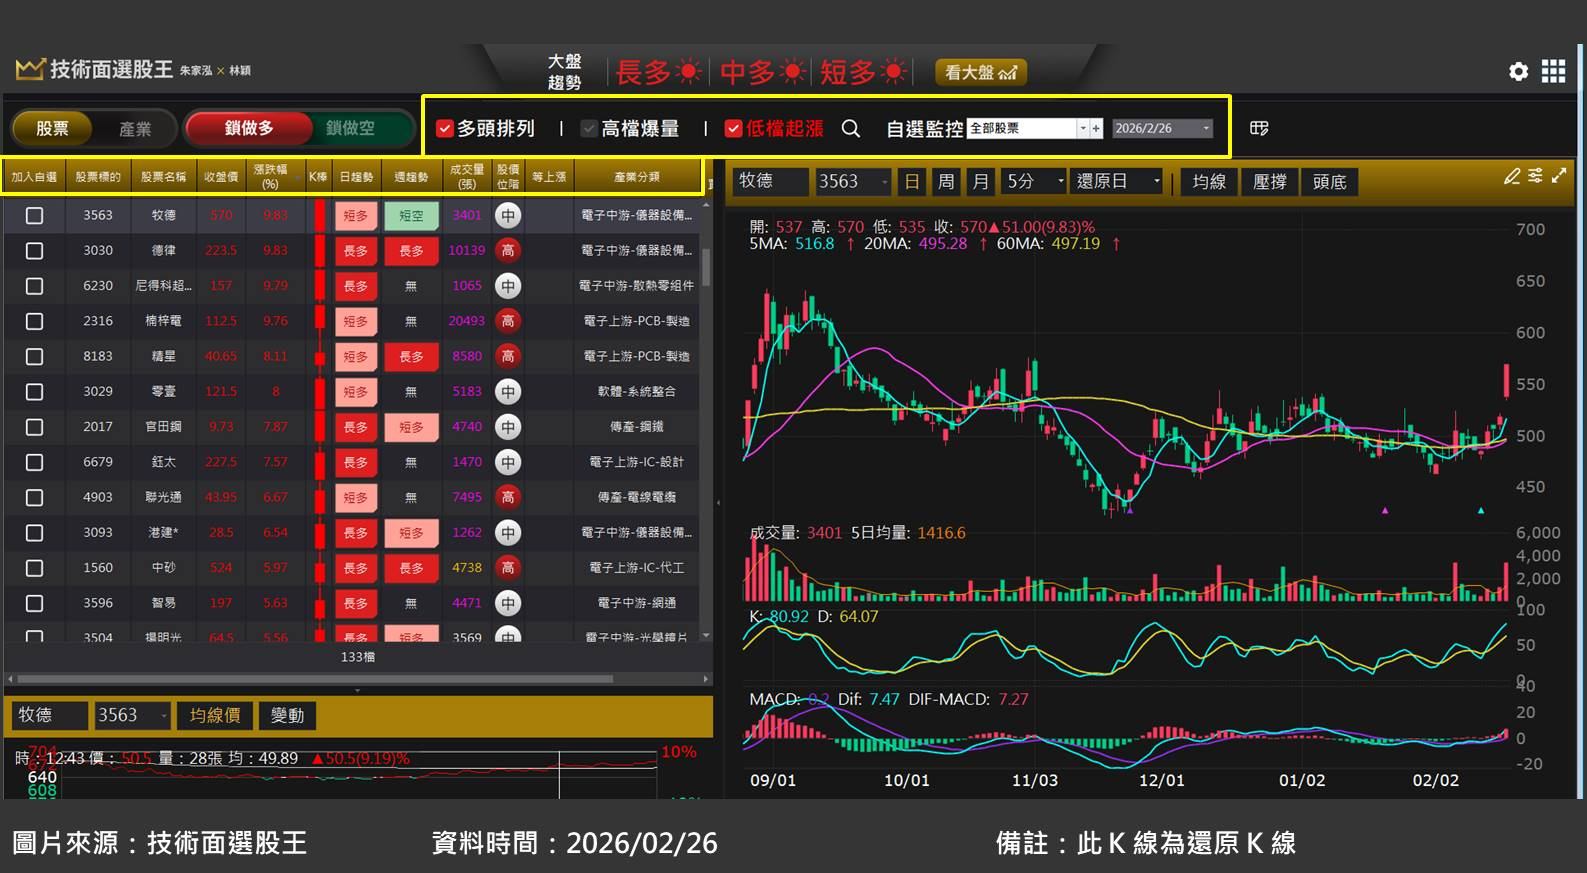Click scroll down arrow of stock list
The height and width of the screenshot is (873, 1587).
pyautogui.click(x=707, y=635)
